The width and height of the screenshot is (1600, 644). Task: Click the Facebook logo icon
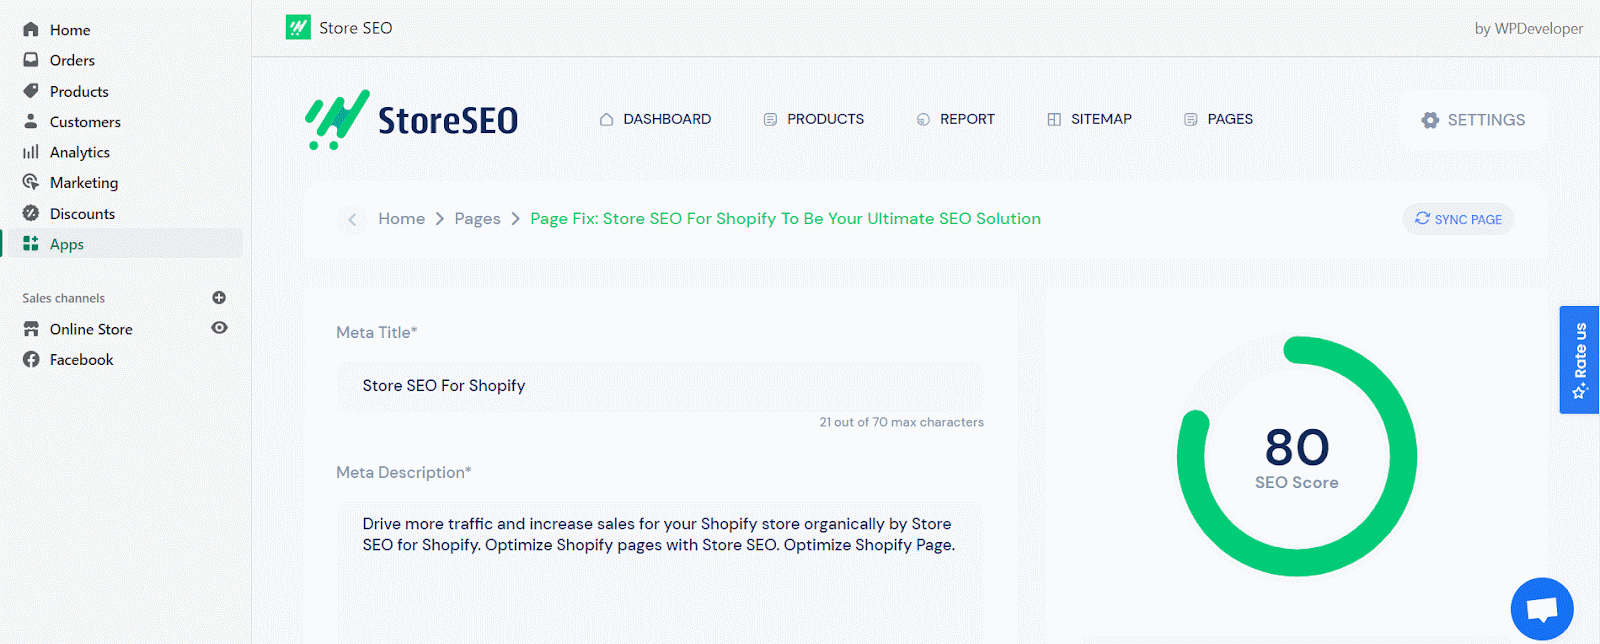pyautogui.click(x=31, y=359)
